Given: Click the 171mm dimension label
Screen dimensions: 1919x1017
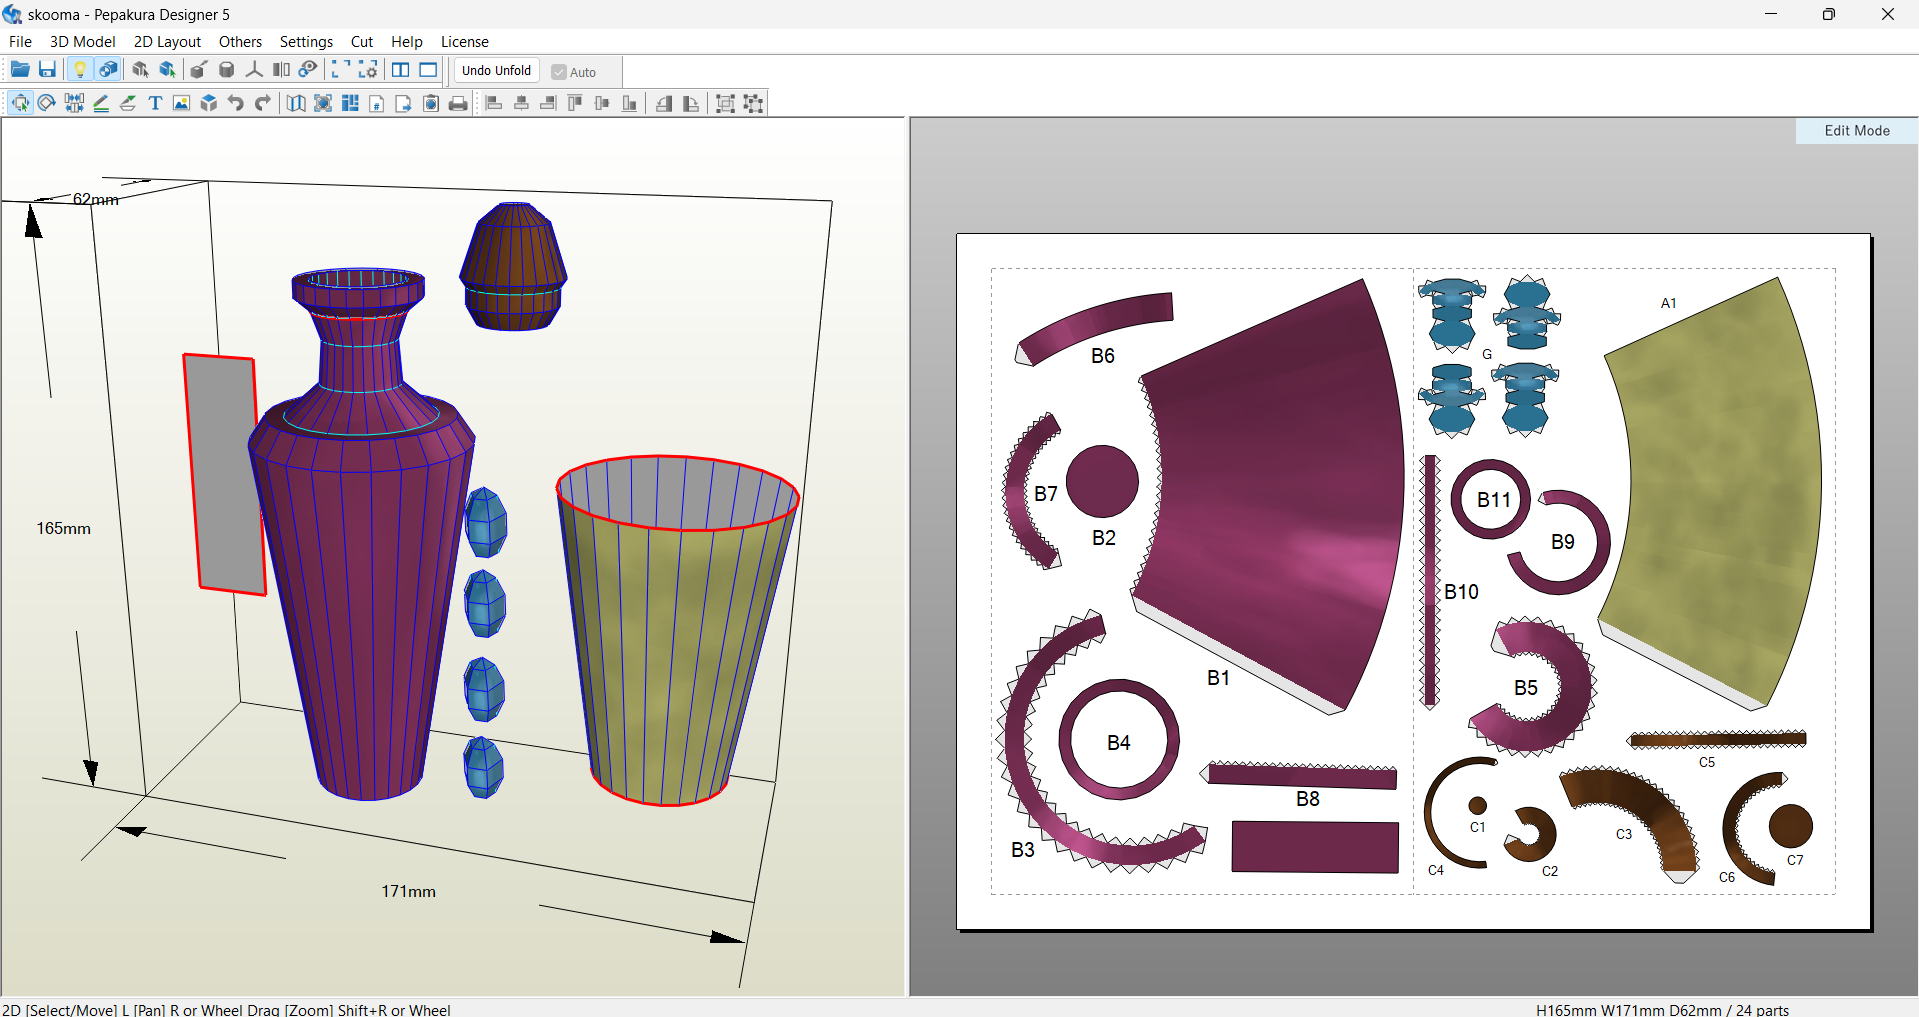Looking at the screenshot, I should point(408,891).
